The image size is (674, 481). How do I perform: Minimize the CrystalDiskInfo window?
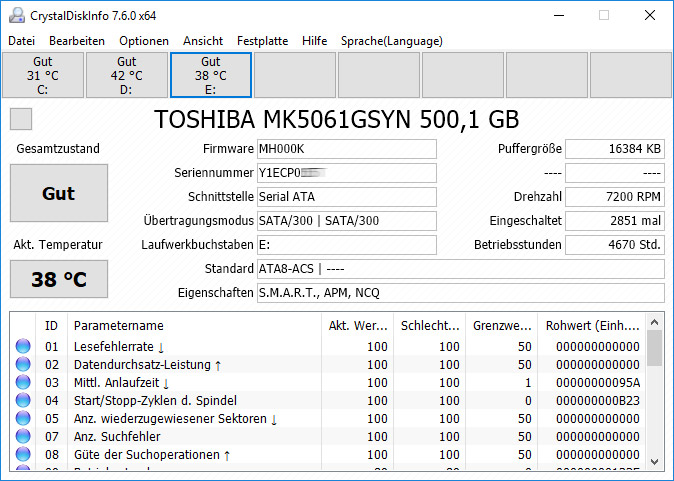point(559,15)
